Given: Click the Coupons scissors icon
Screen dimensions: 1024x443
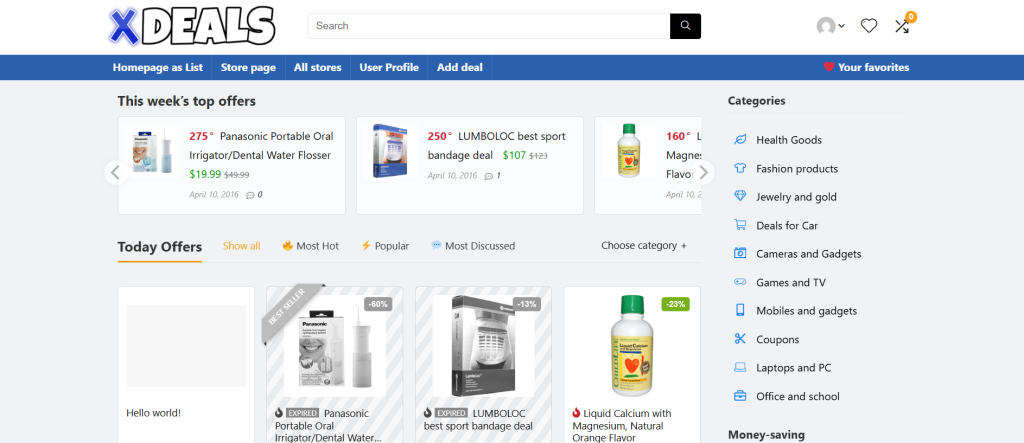Looking at the screenshot, I should [x=740, y=339].
